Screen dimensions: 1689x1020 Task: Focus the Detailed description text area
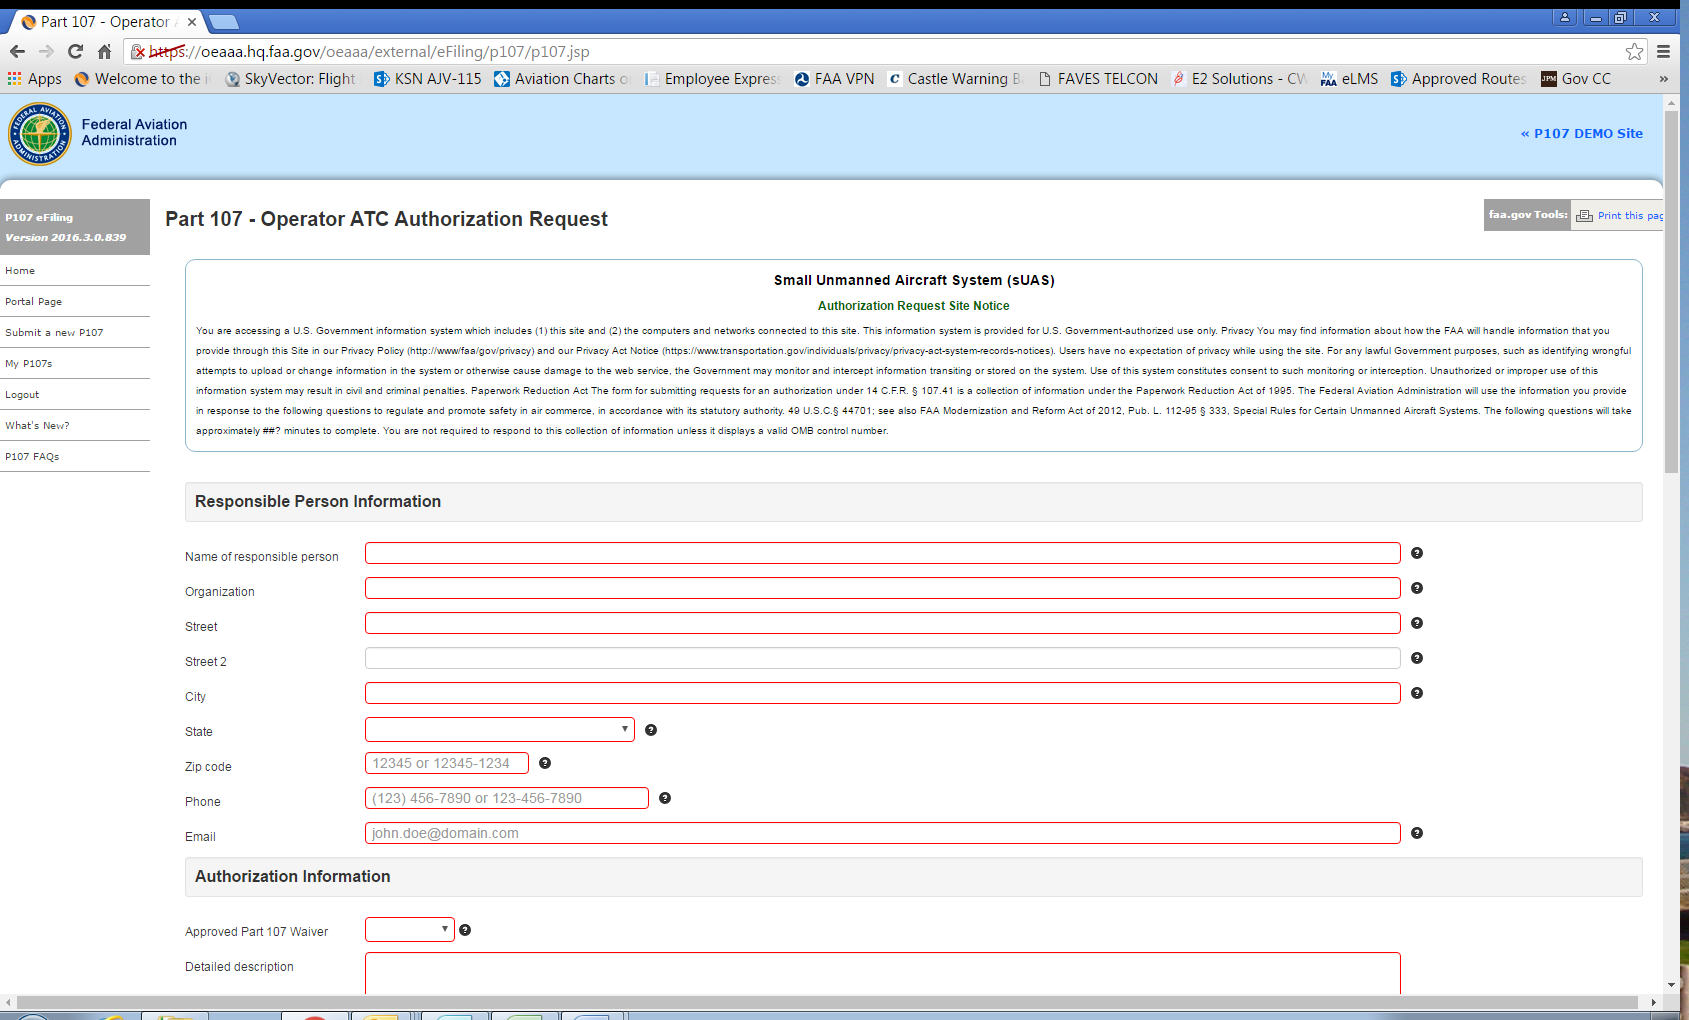coord(883,973)
